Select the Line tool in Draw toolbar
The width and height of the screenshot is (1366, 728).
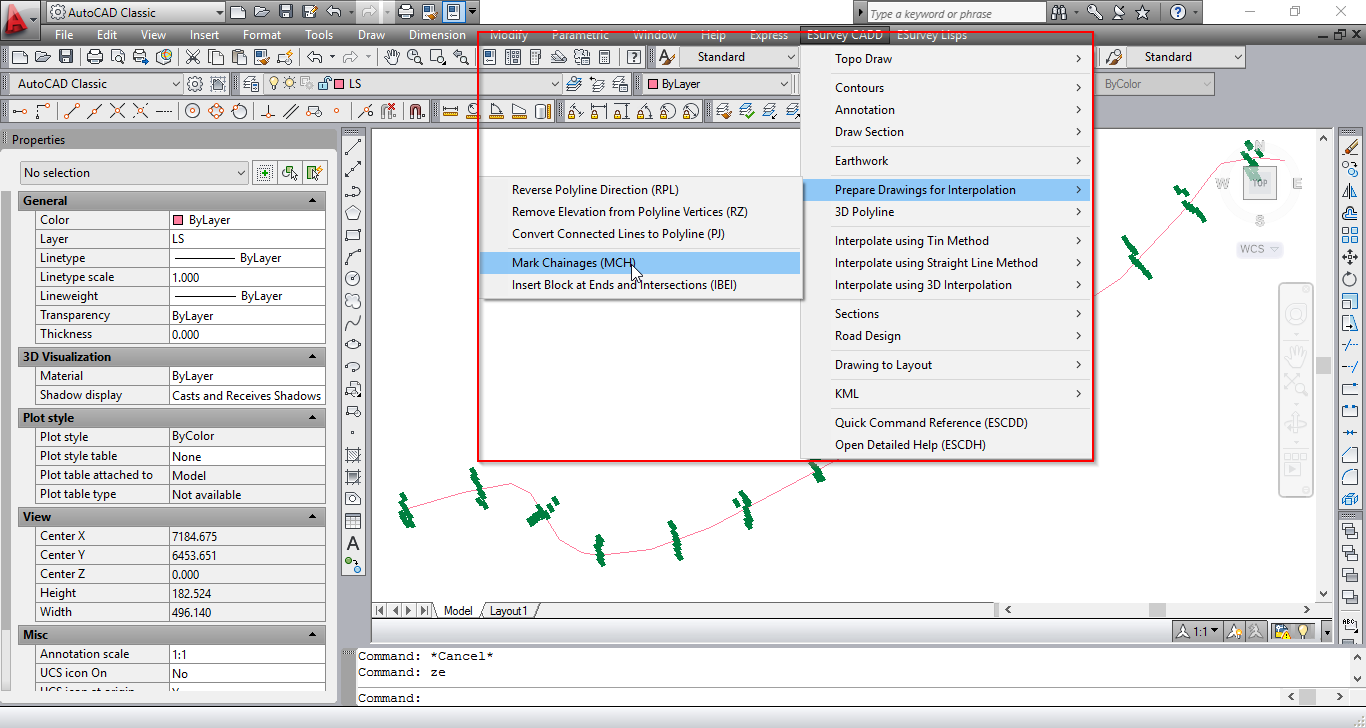(353, 148)
